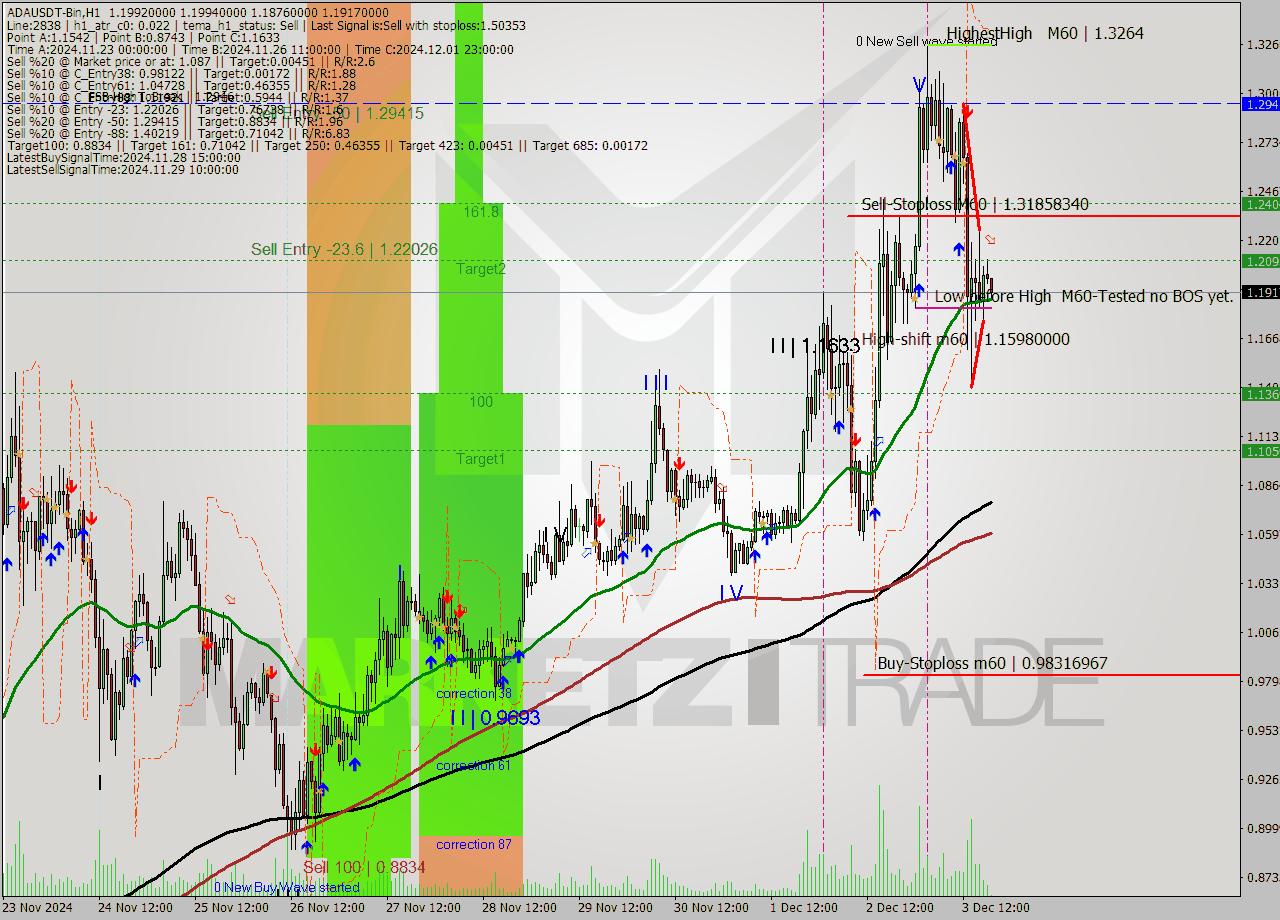Click the green 1.209 price tag

pyautogui.click(x=1260, y=261)
